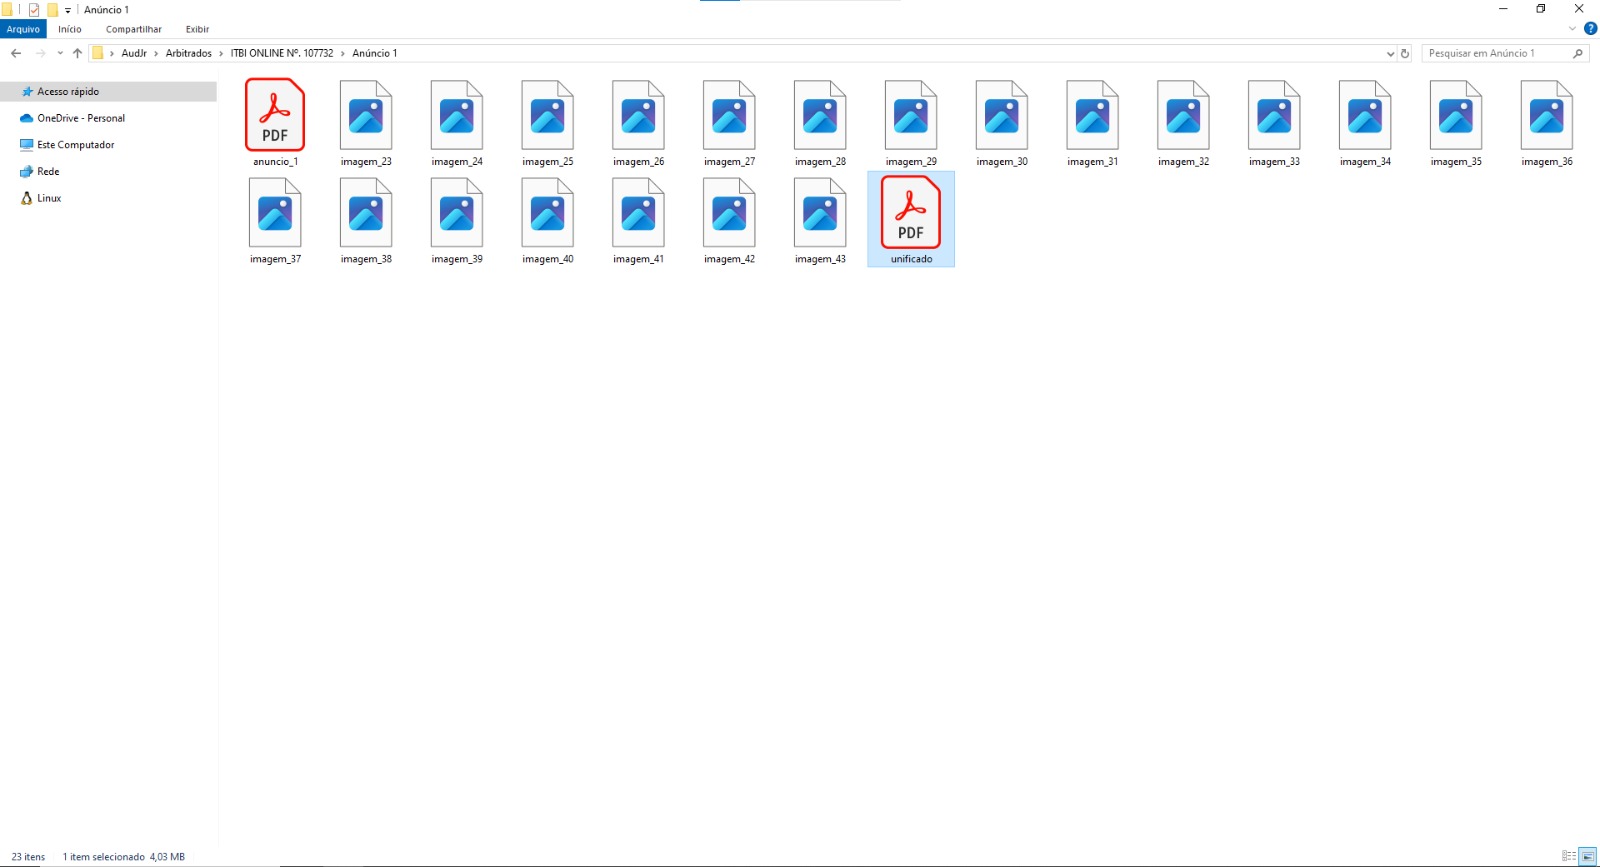Click the Help question mark icon

point(1590,29)
